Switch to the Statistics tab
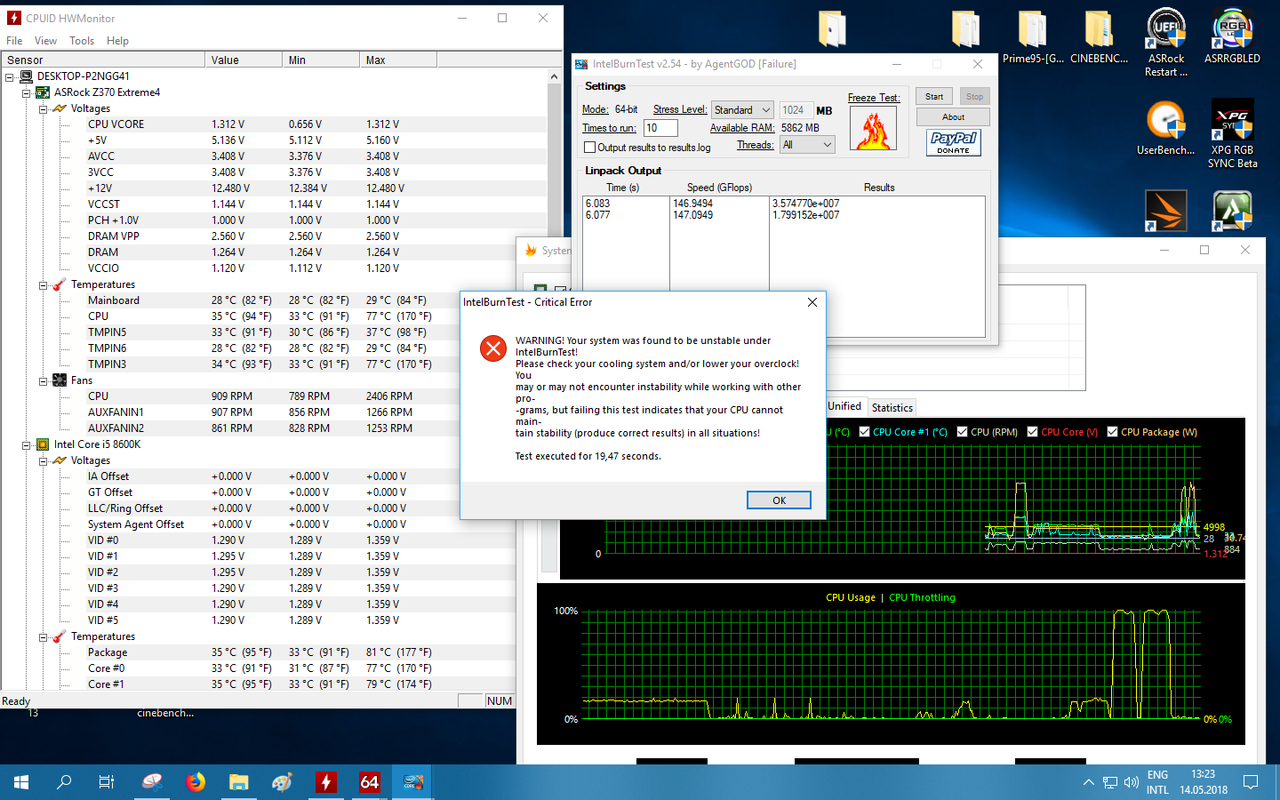 pos(891,407)
